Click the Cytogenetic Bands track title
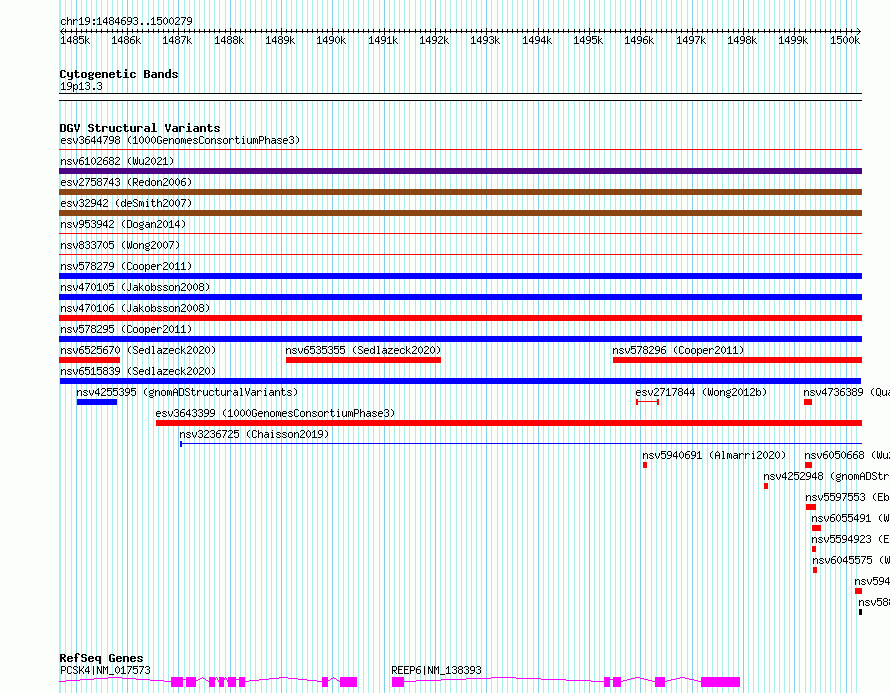 (119, 74)
